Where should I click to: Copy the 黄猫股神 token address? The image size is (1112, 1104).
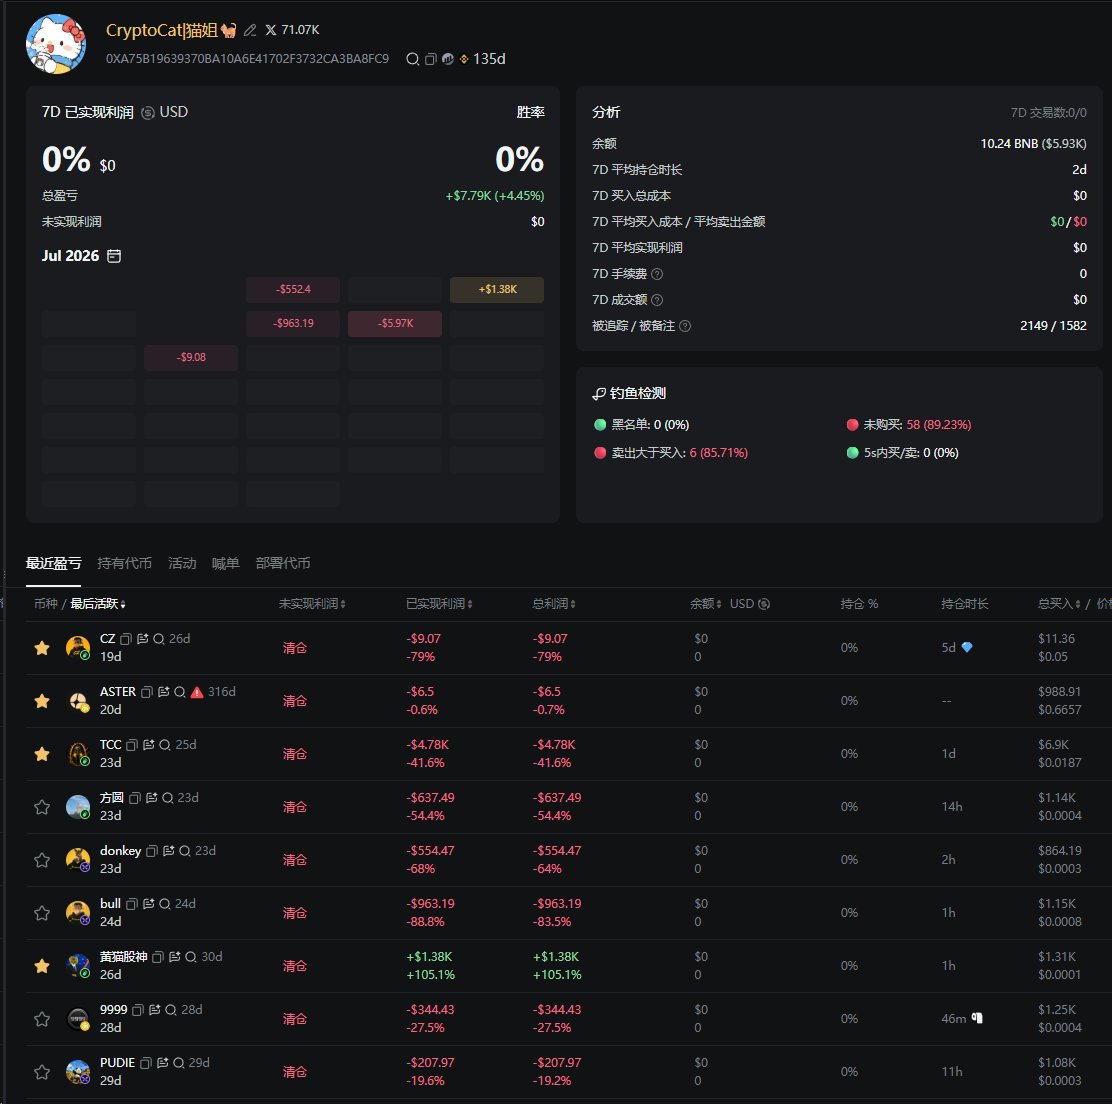[158, 957]
